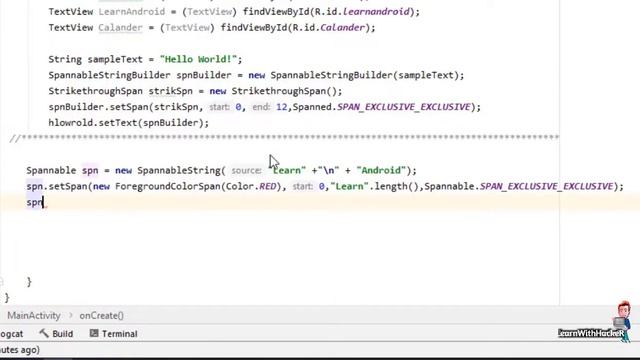Click 'Color.RED' in ForegroundColorSpan
The width and height of the screenshot is (640, 360).
251,187
